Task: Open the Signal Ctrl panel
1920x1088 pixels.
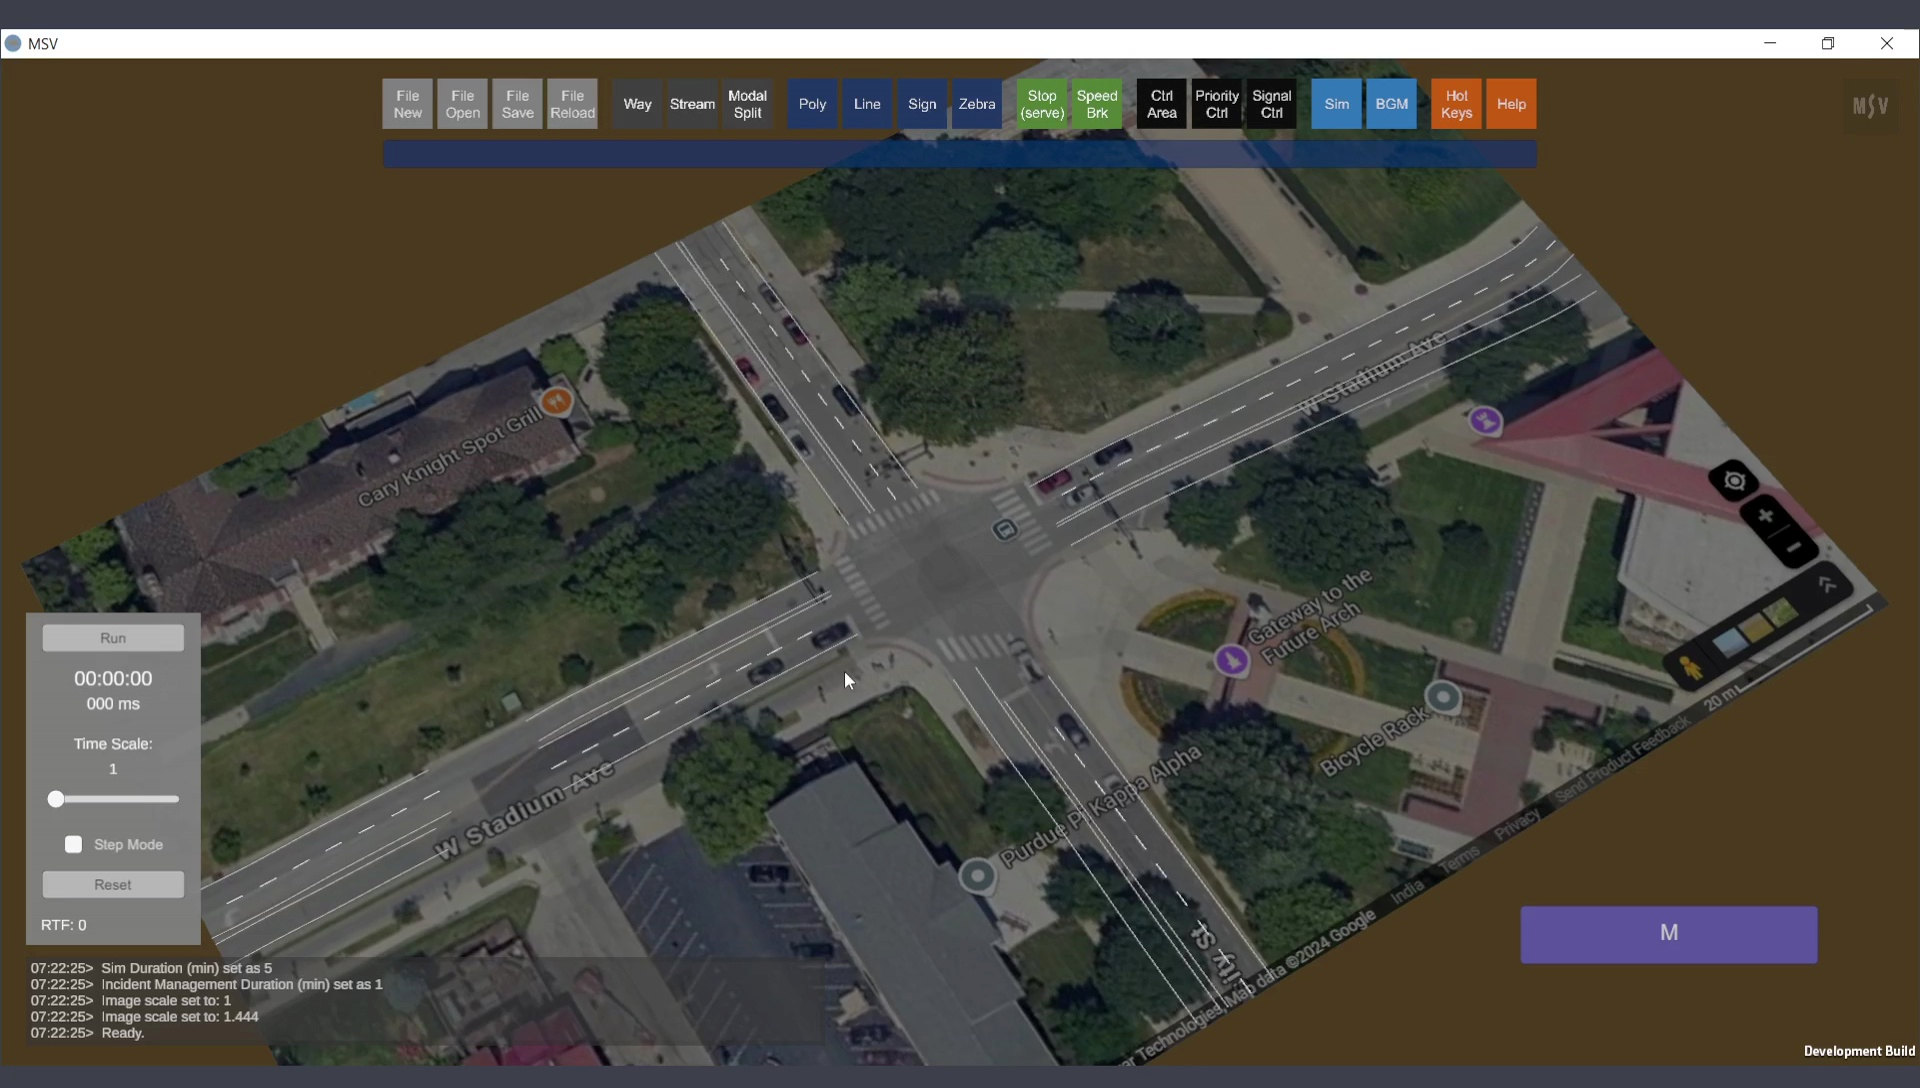Action: point(1271,104)
